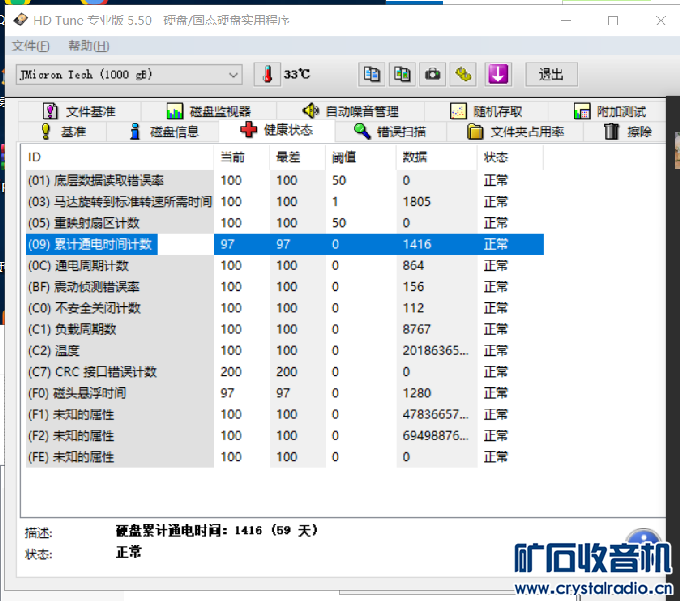Select the (C7) CRC 接口错误计数 row

pyautogui.click(x=284, y=372)
